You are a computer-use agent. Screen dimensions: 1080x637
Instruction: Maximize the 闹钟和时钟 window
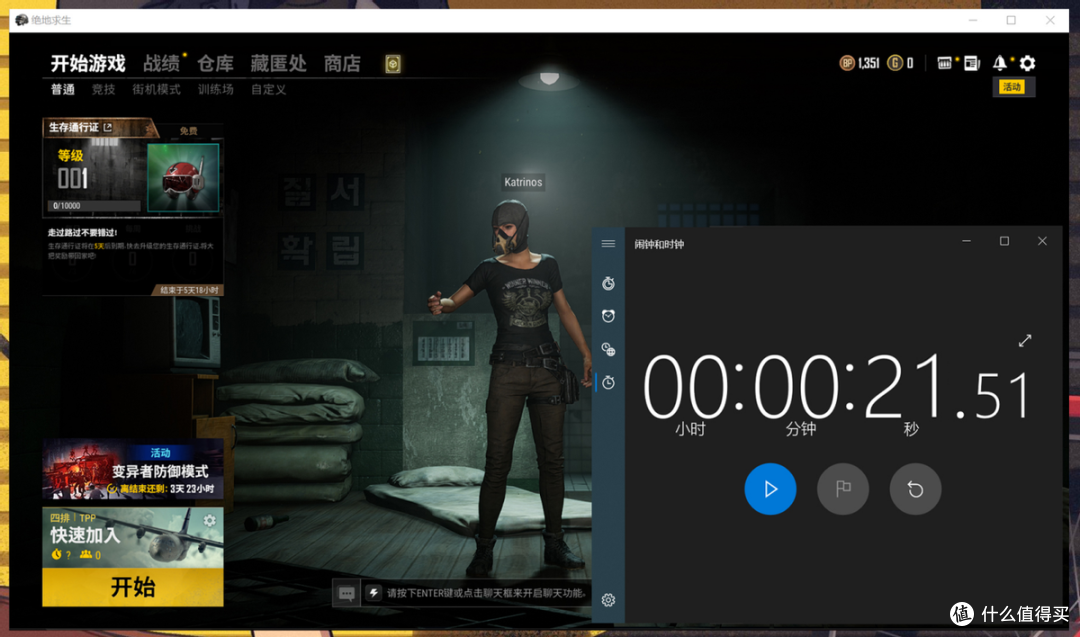pos(1004,241)
